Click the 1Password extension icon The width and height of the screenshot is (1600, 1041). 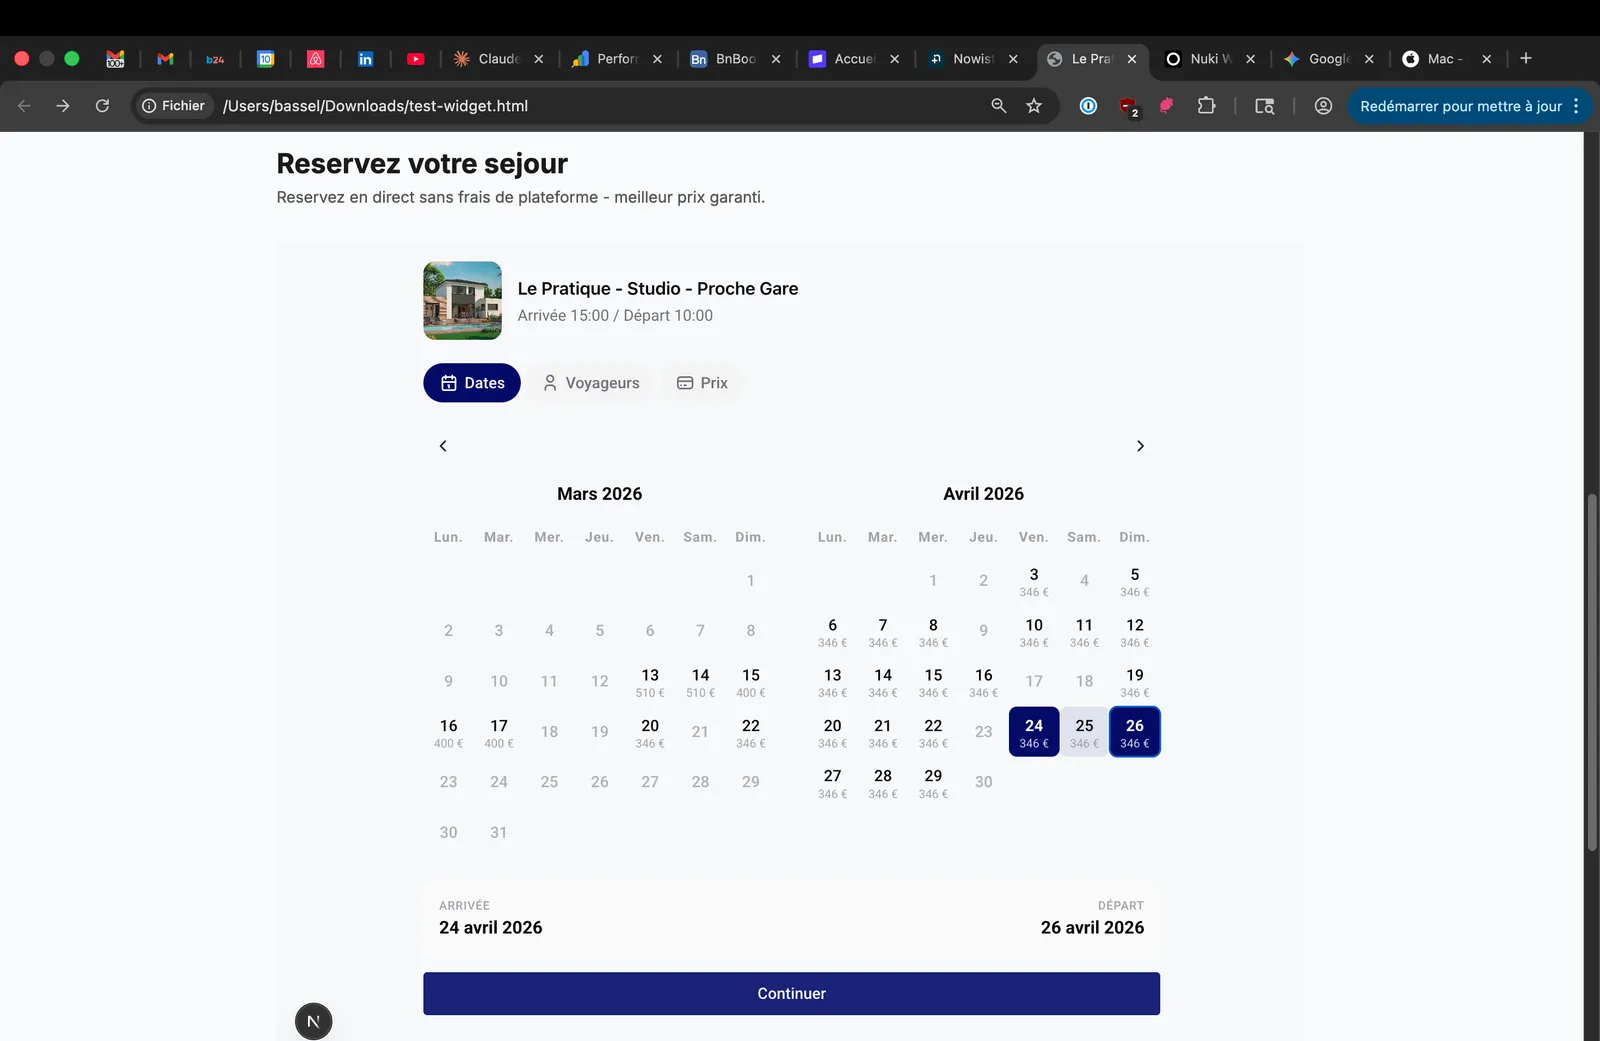click(1088, 106)
